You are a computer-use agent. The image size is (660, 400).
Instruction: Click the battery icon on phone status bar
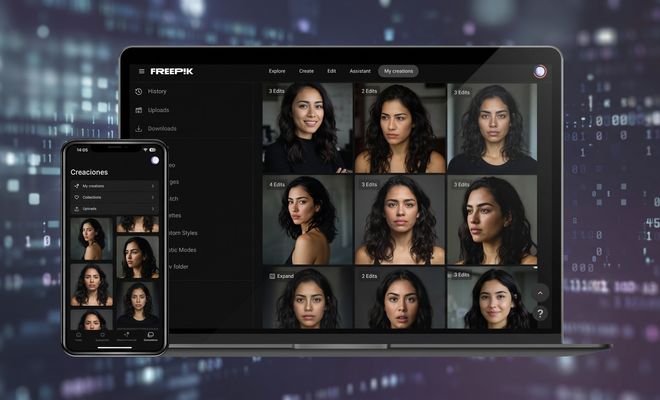click(152, 150)
